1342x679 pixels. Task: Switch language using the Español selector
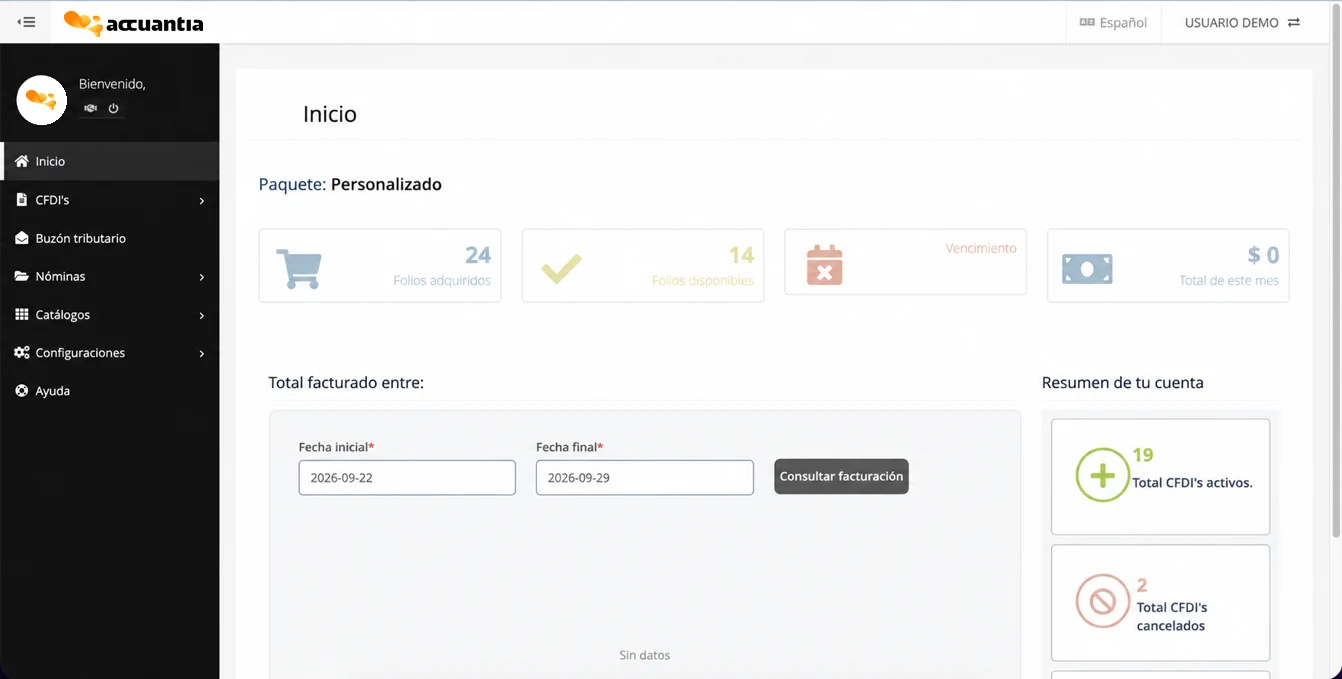pyautogui.click(x=1113, y=22)
